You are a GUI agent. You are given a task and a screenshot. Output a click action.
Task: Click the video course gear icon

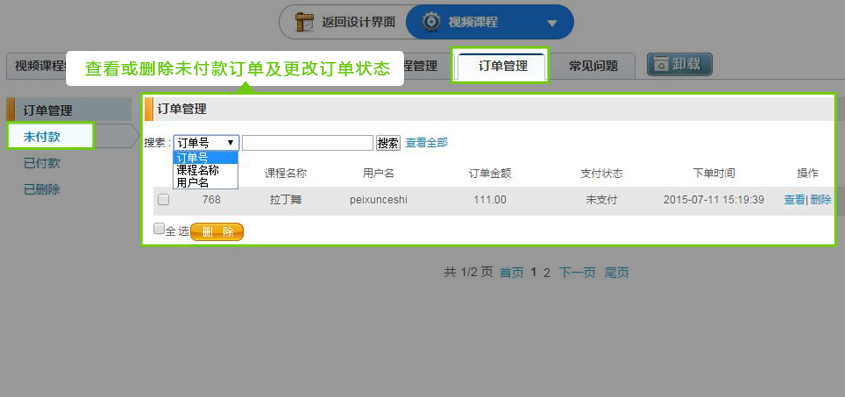click(431, 22)
